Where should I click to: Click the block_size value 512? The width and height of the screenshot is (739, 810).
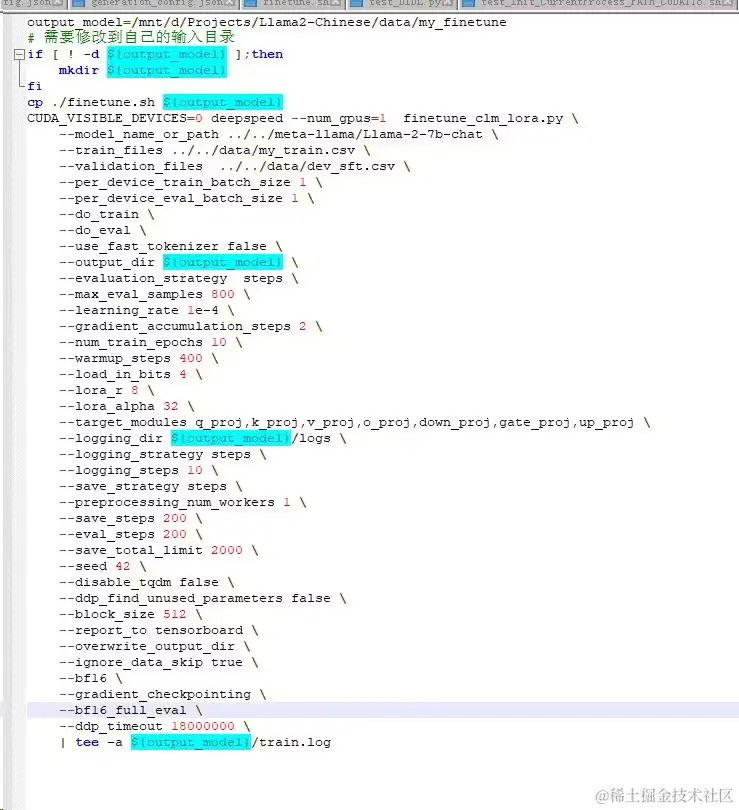click(175, 615)
